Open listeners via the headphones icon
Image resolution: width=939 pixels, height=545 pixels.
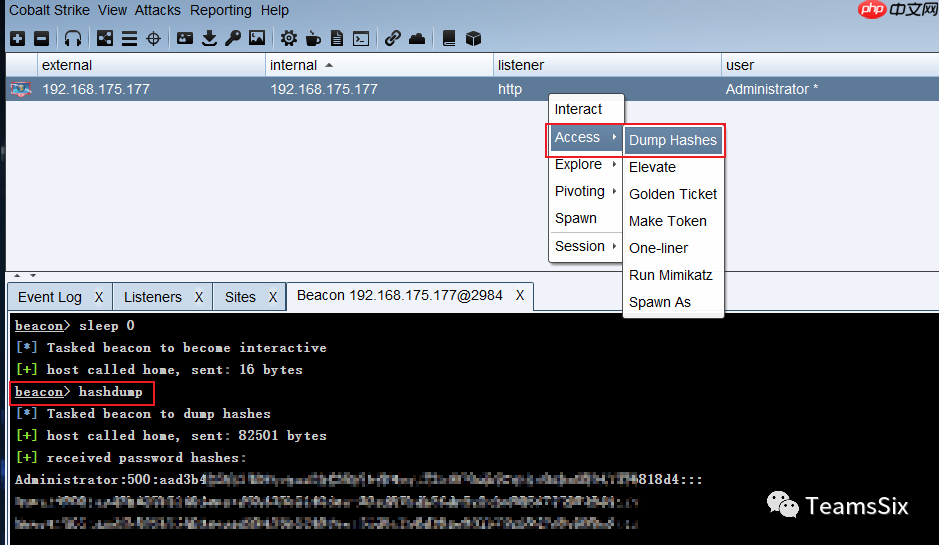72,39
